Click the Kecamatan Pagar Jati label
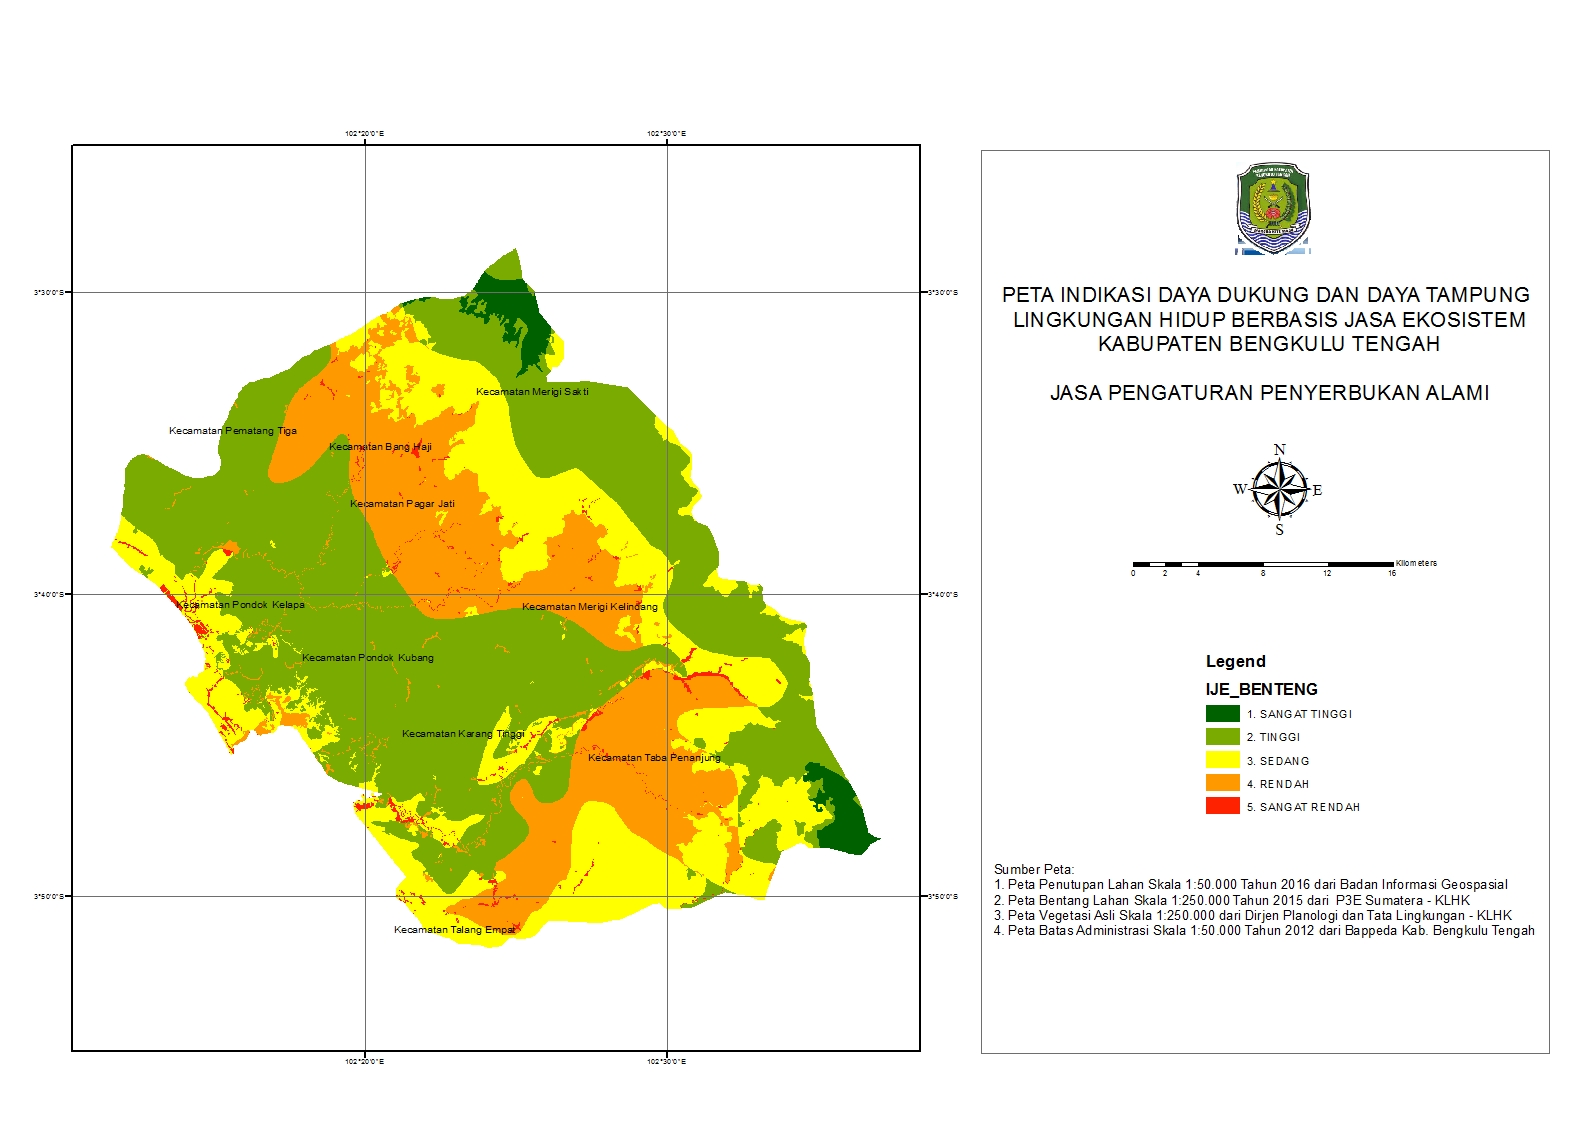Screen dimensions: 1587x1123 click(402, 504)
